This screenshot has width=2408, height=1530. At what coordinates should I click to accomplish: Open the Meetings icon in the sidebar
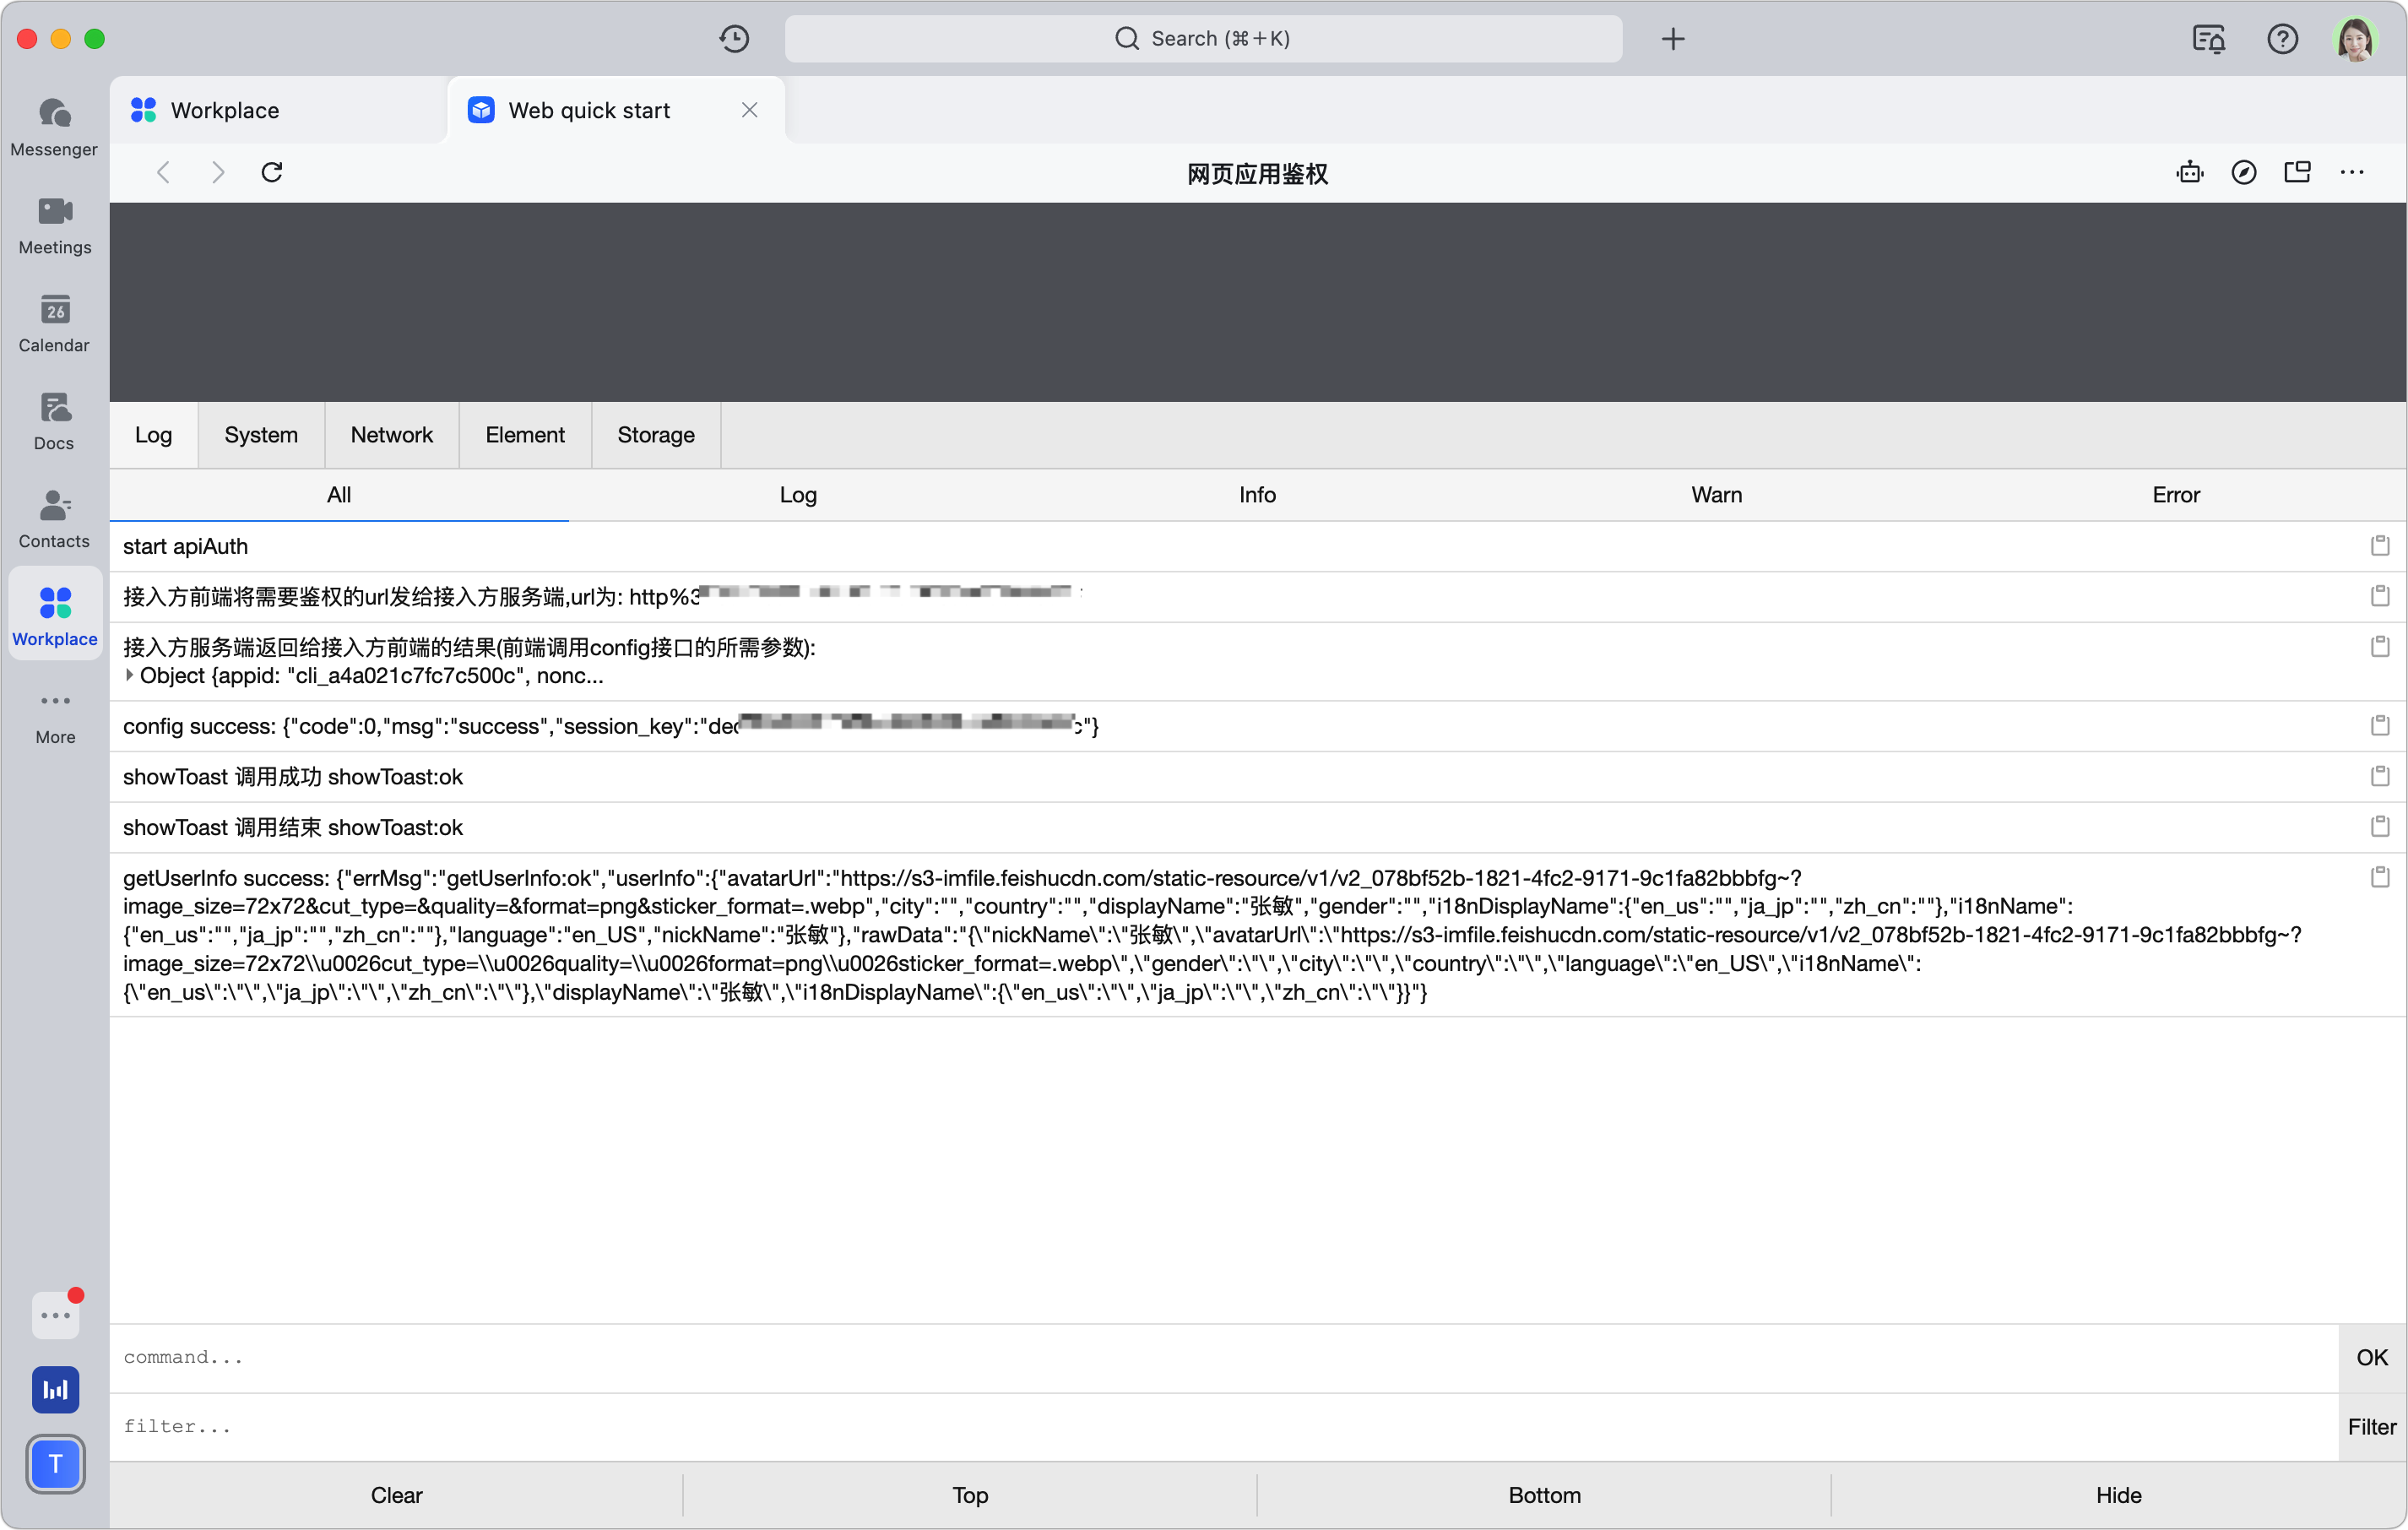54,224
